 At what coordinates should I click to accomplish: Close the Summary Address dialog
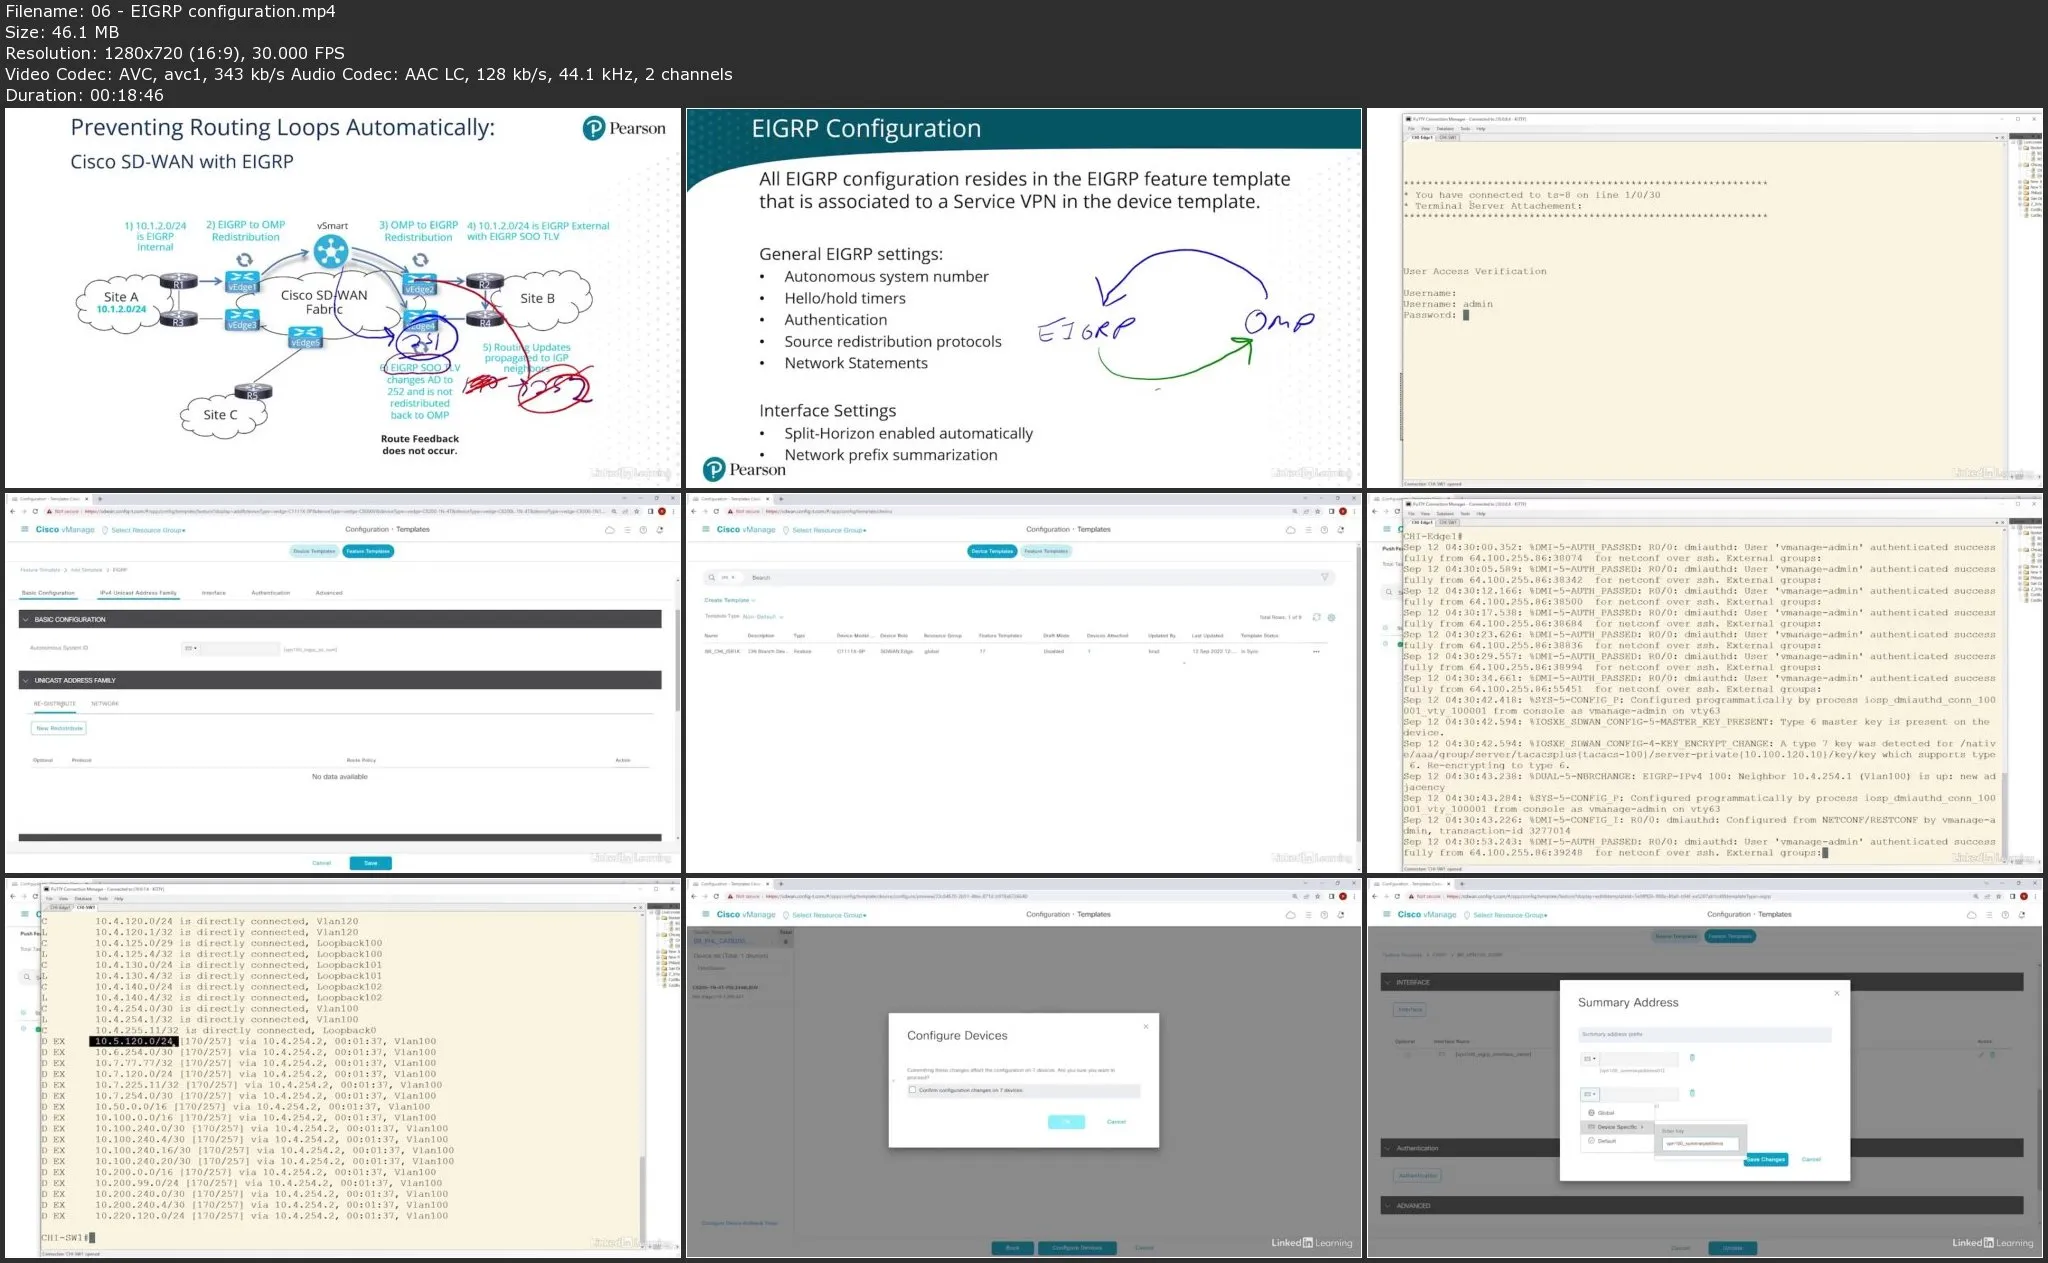pos(1836,993)
